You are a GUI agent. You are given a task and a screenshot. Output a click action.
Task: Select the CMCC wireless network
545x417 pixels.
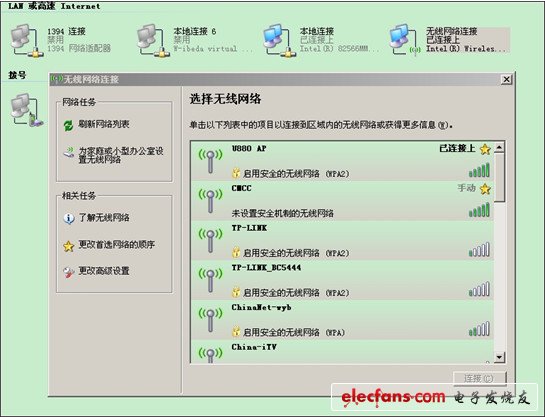tap(342, 201)
